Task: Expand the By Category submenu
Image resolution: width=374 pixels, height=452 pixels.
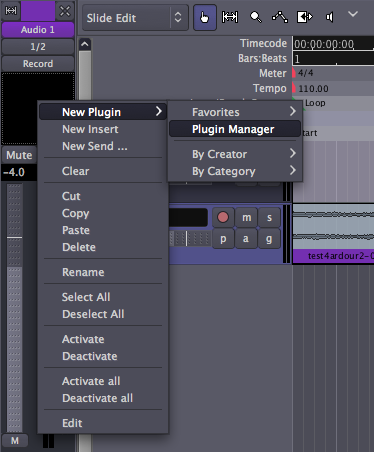Action: 235,171
